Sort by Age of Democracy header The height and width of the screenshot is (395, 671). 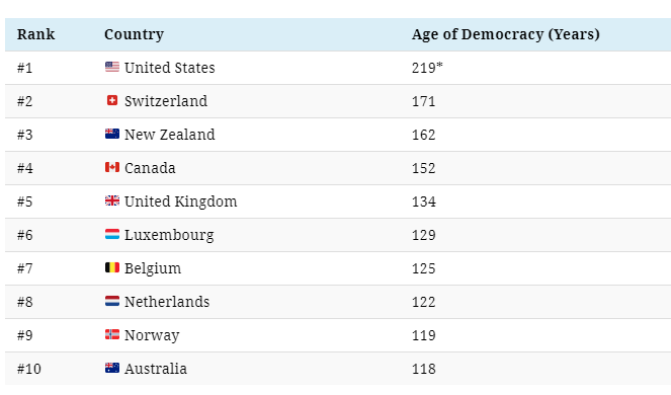[506, 34]
